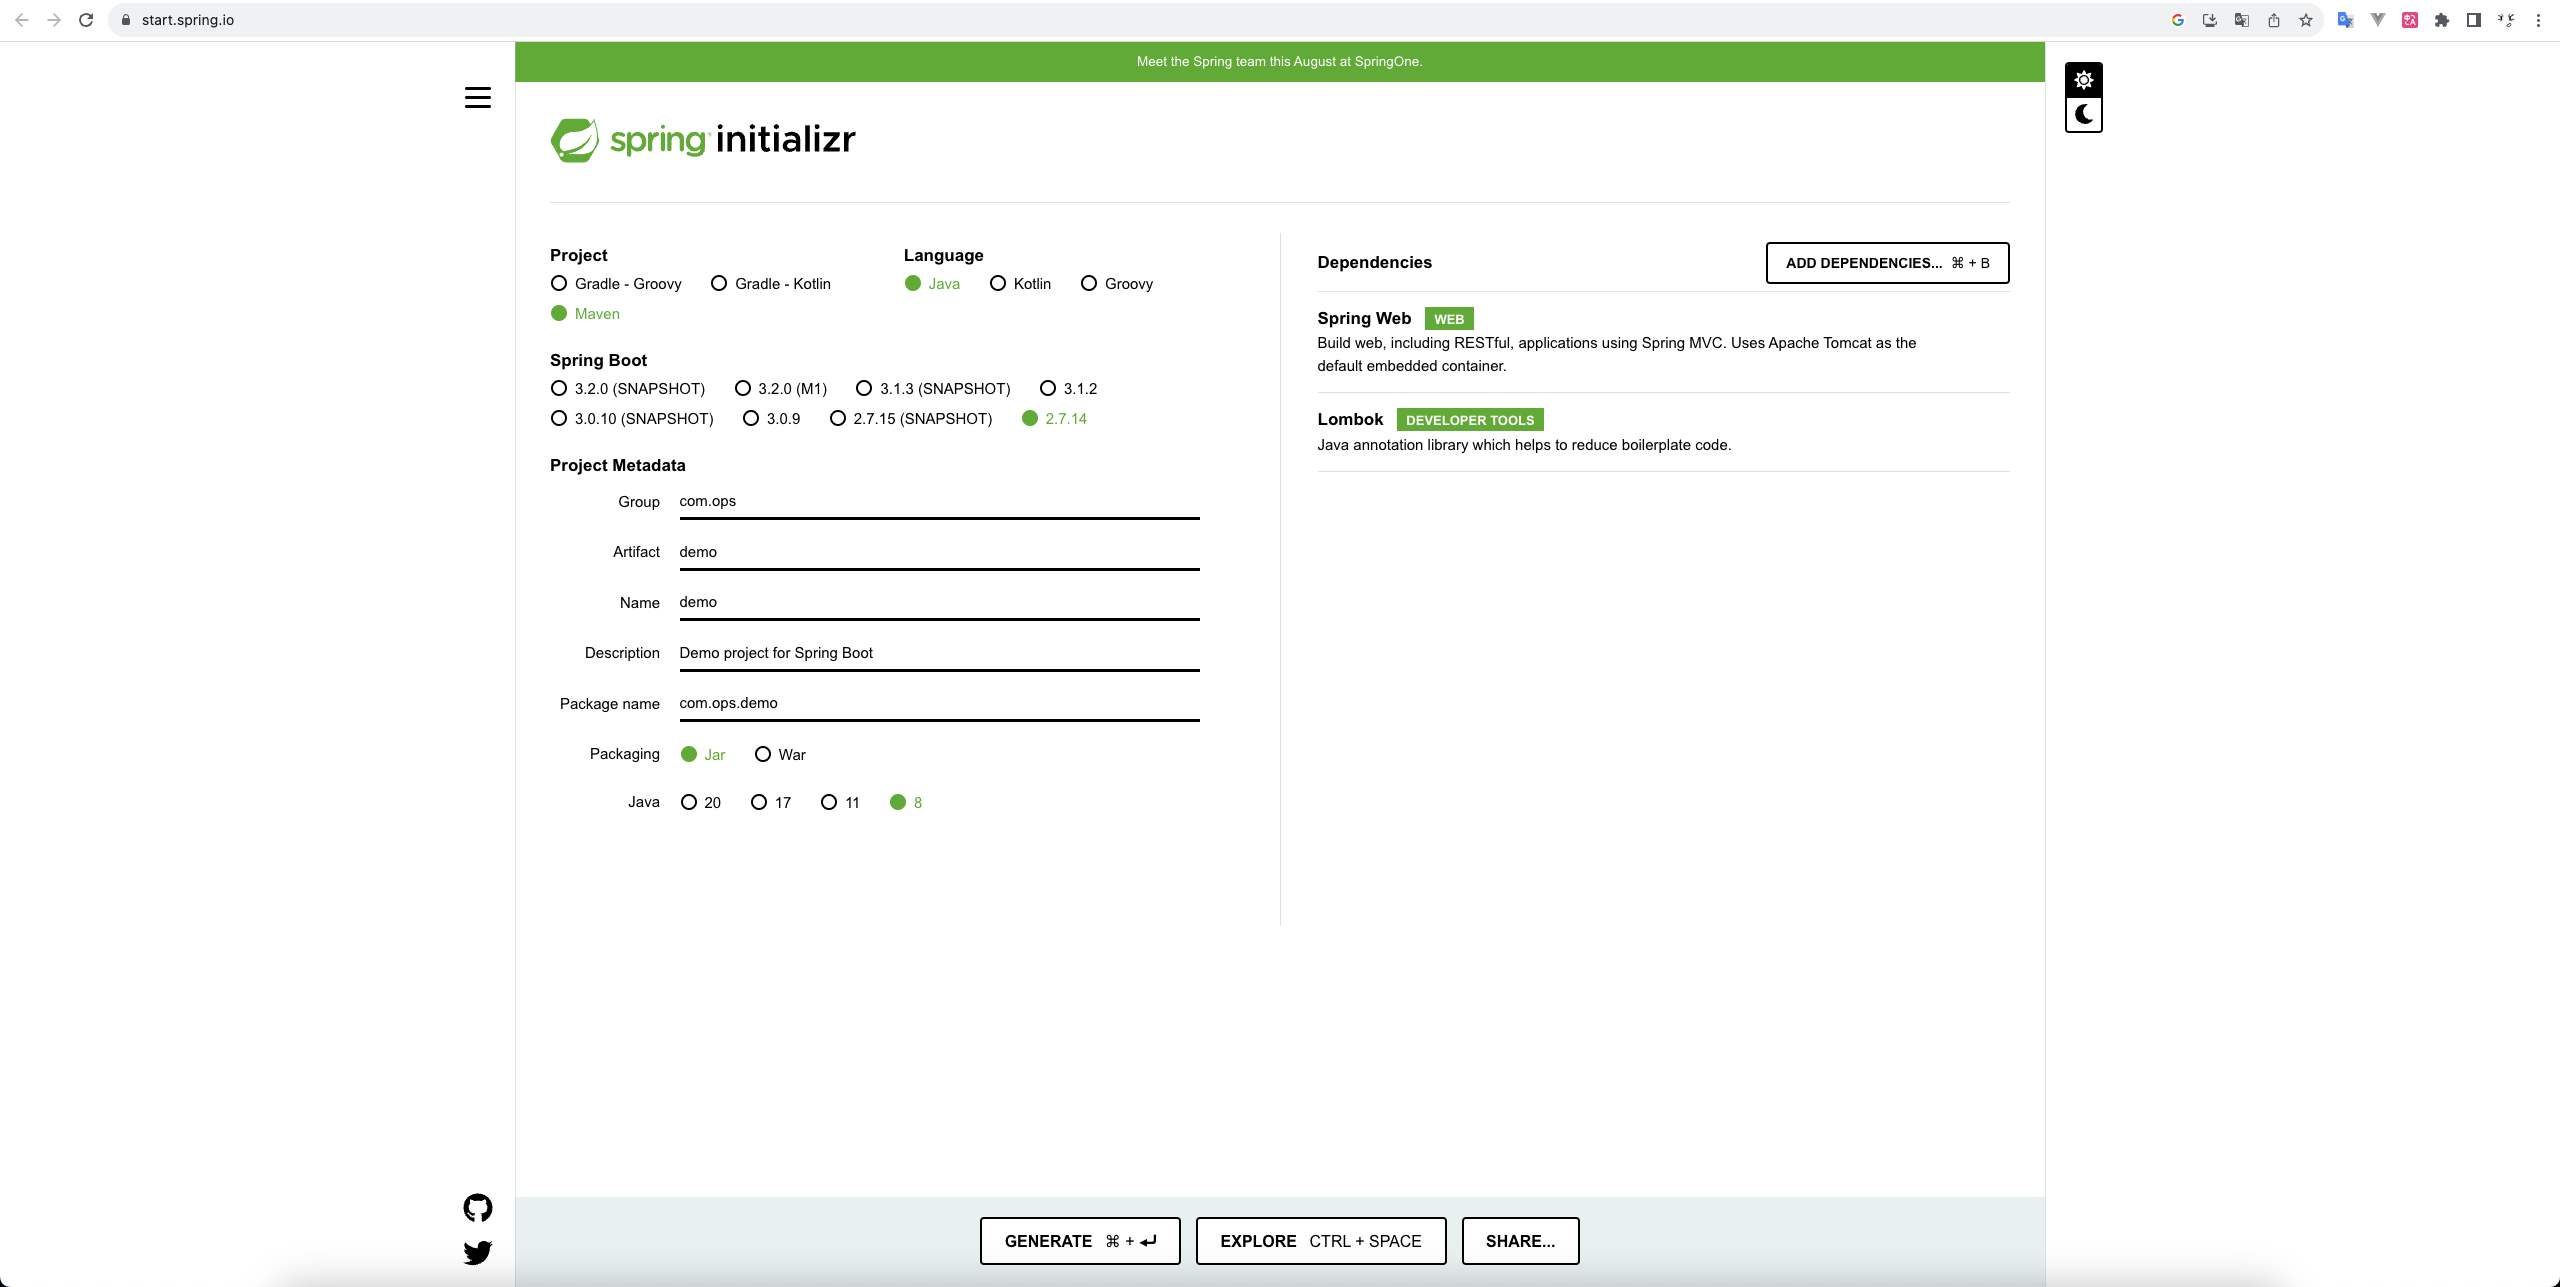This screenshot has width=2560, height=1287.
Task: Click the WEB tag label
Action: [1449, 320]
